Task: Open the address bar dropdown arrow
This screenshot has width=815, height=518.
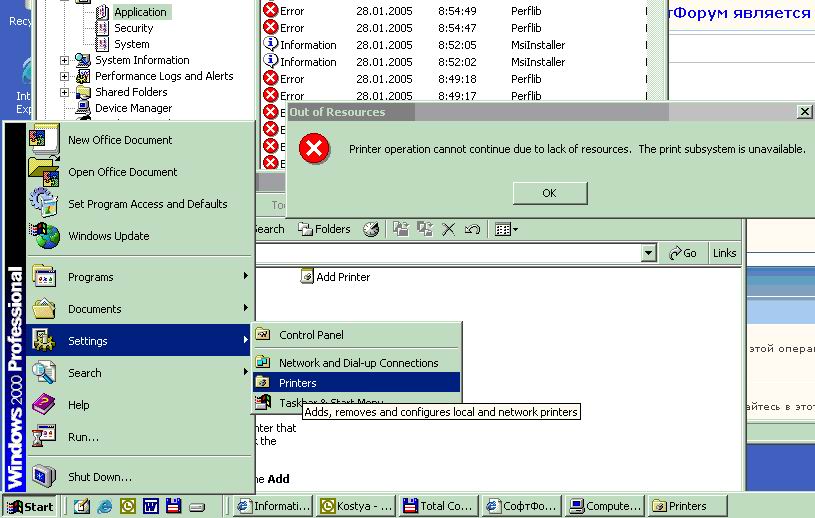Action: [648, 253]
